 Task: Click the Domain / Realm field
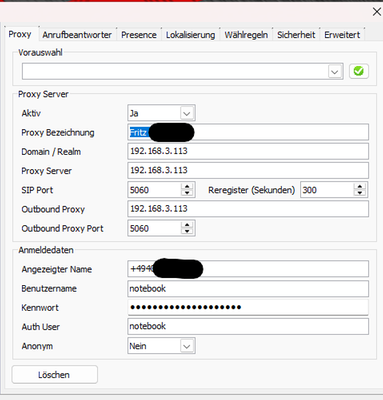pos(248,151)
